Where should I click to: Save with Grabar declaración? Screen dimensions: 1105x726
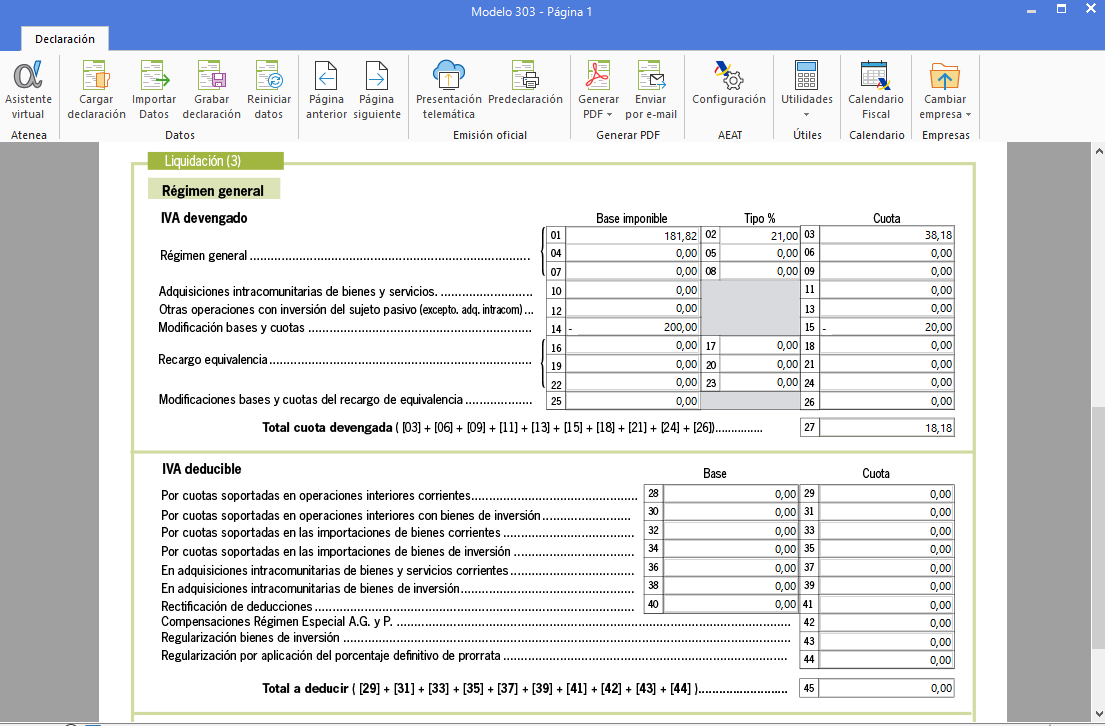click(211, 90)
